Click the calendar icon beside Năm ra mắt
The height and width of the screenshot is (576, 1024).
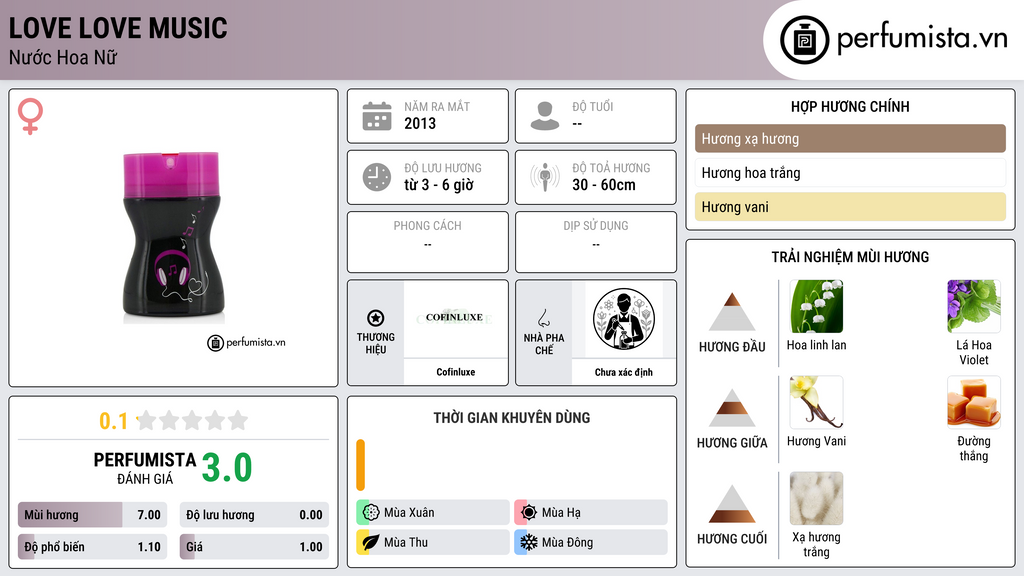coord(377,116)
